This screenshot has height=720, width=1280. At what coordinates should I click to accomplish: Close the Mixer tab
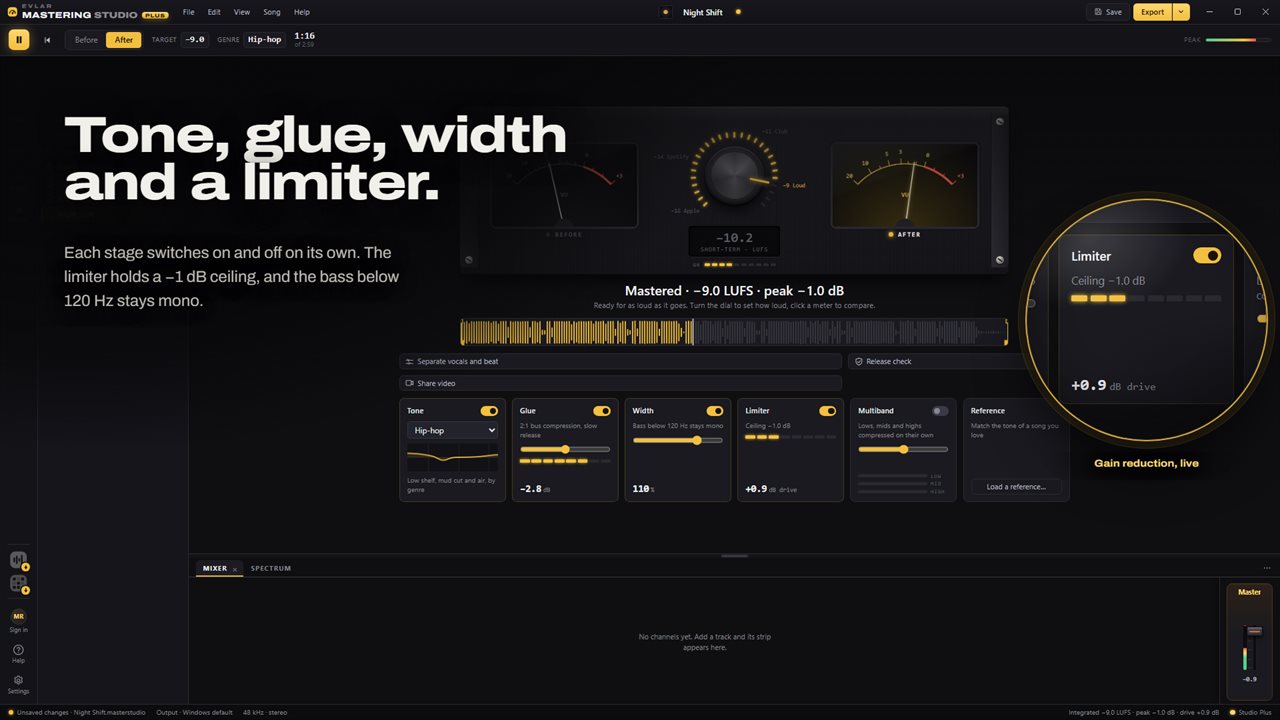pyautogui.click(x=234, y=569)
